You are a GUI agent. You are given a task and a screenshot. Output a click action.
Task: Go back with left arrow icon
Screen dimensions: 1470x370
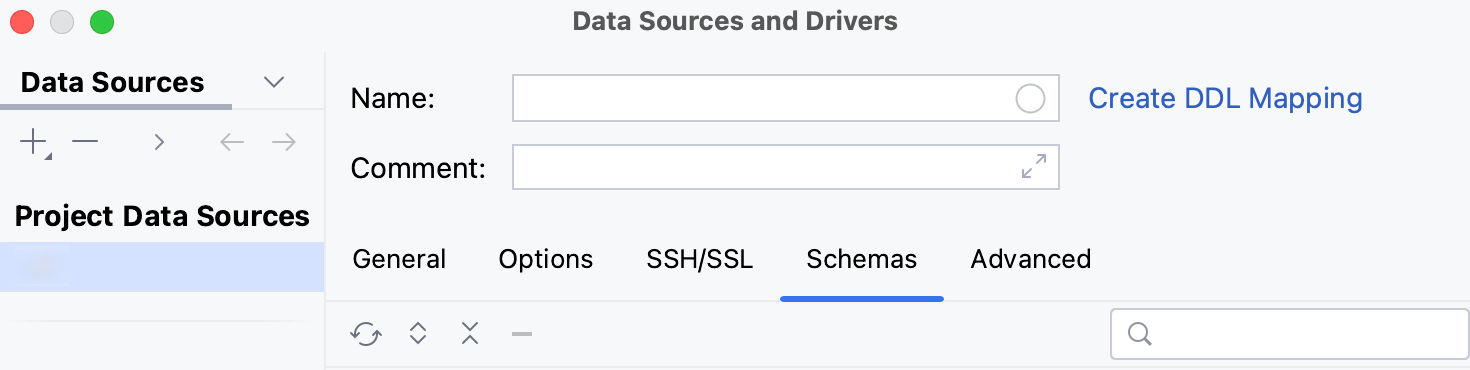point(232,143)
